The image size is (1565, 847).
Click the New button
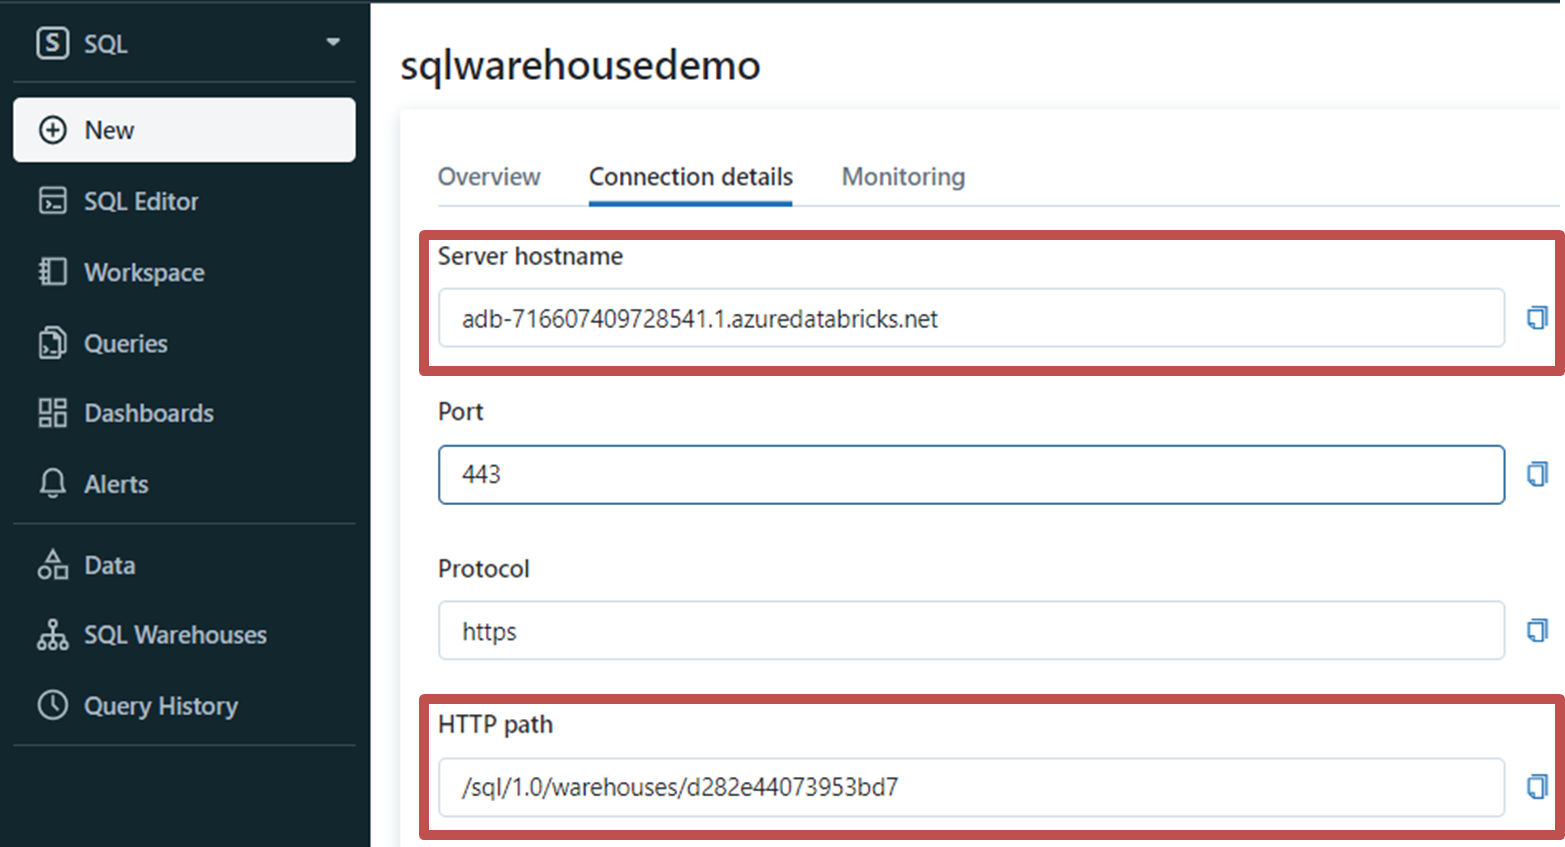click(108, 130)
